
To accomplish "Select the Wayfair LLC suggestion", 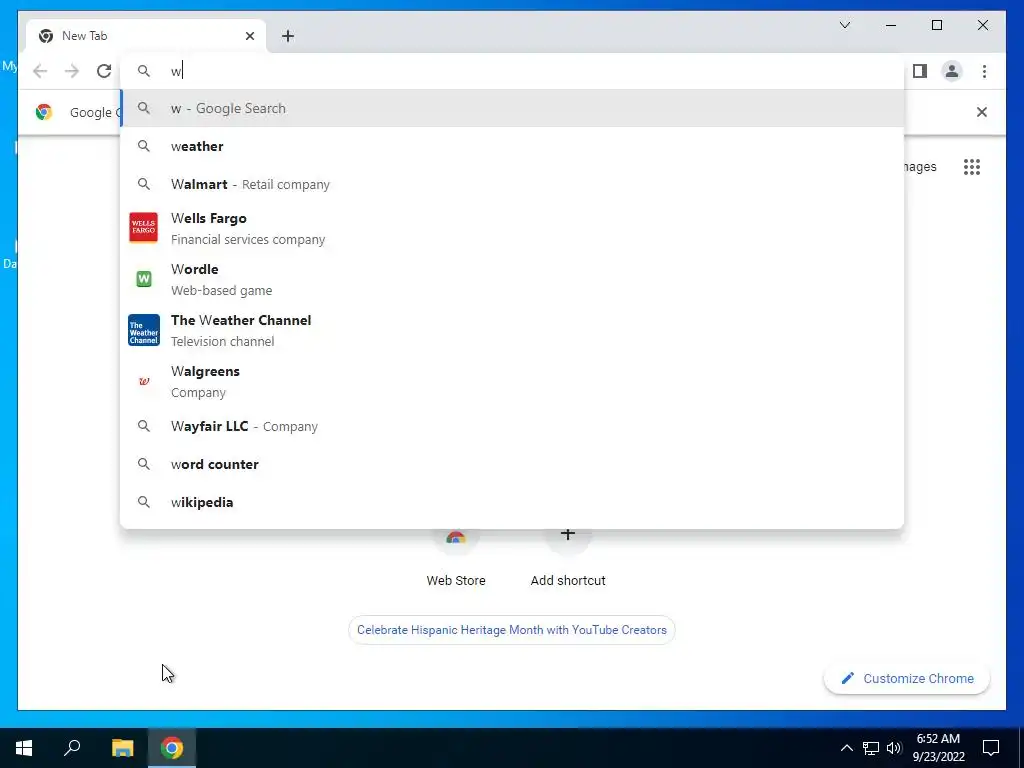I will (513, 426).
